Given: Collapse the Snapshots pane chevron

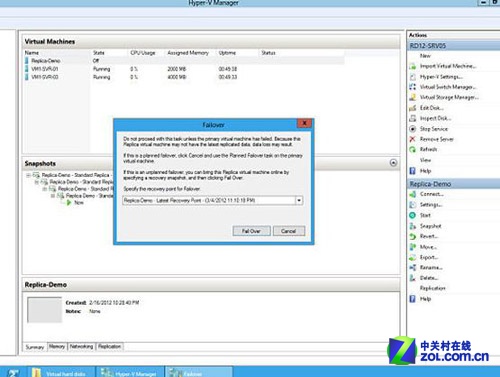Looking at the screenshot, I should pos(393,163).
